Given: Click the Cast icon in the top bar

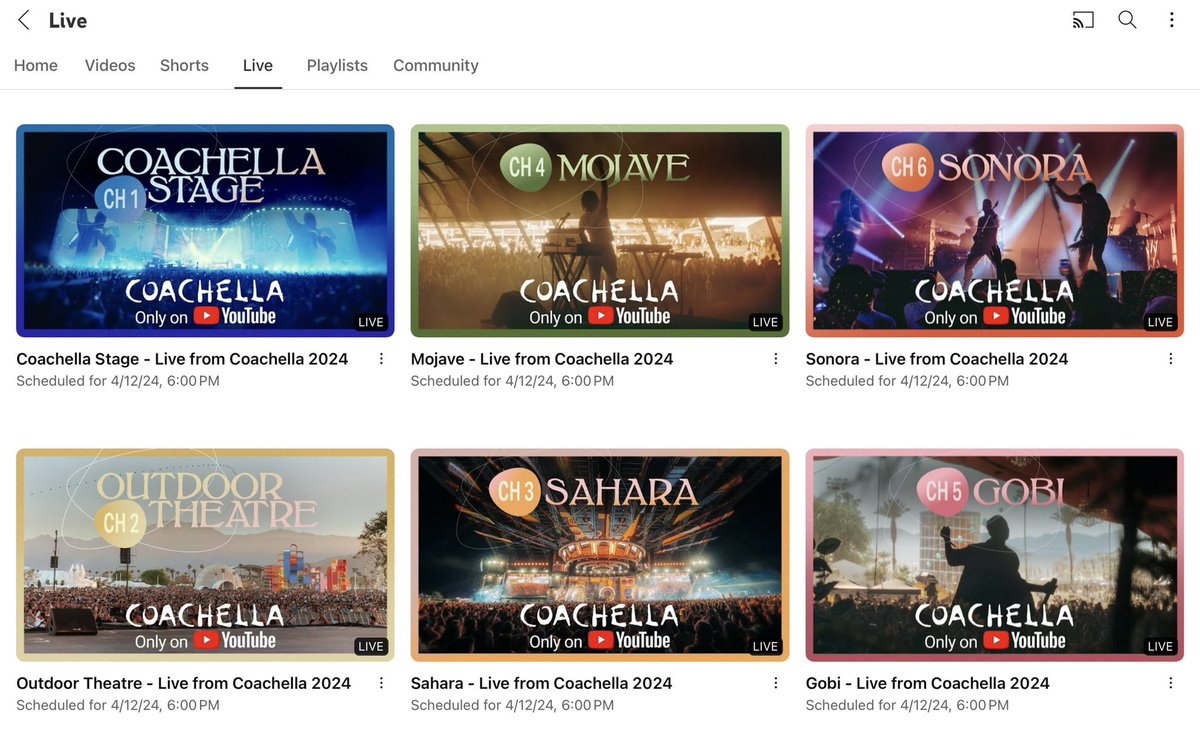Looking at the screenshot, I should click(1082, 19).
